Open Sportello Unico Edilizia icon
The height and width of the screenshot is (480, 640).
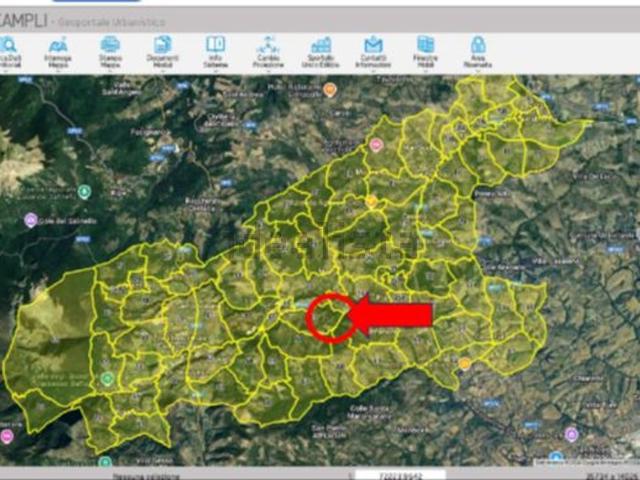pos(321,45)
